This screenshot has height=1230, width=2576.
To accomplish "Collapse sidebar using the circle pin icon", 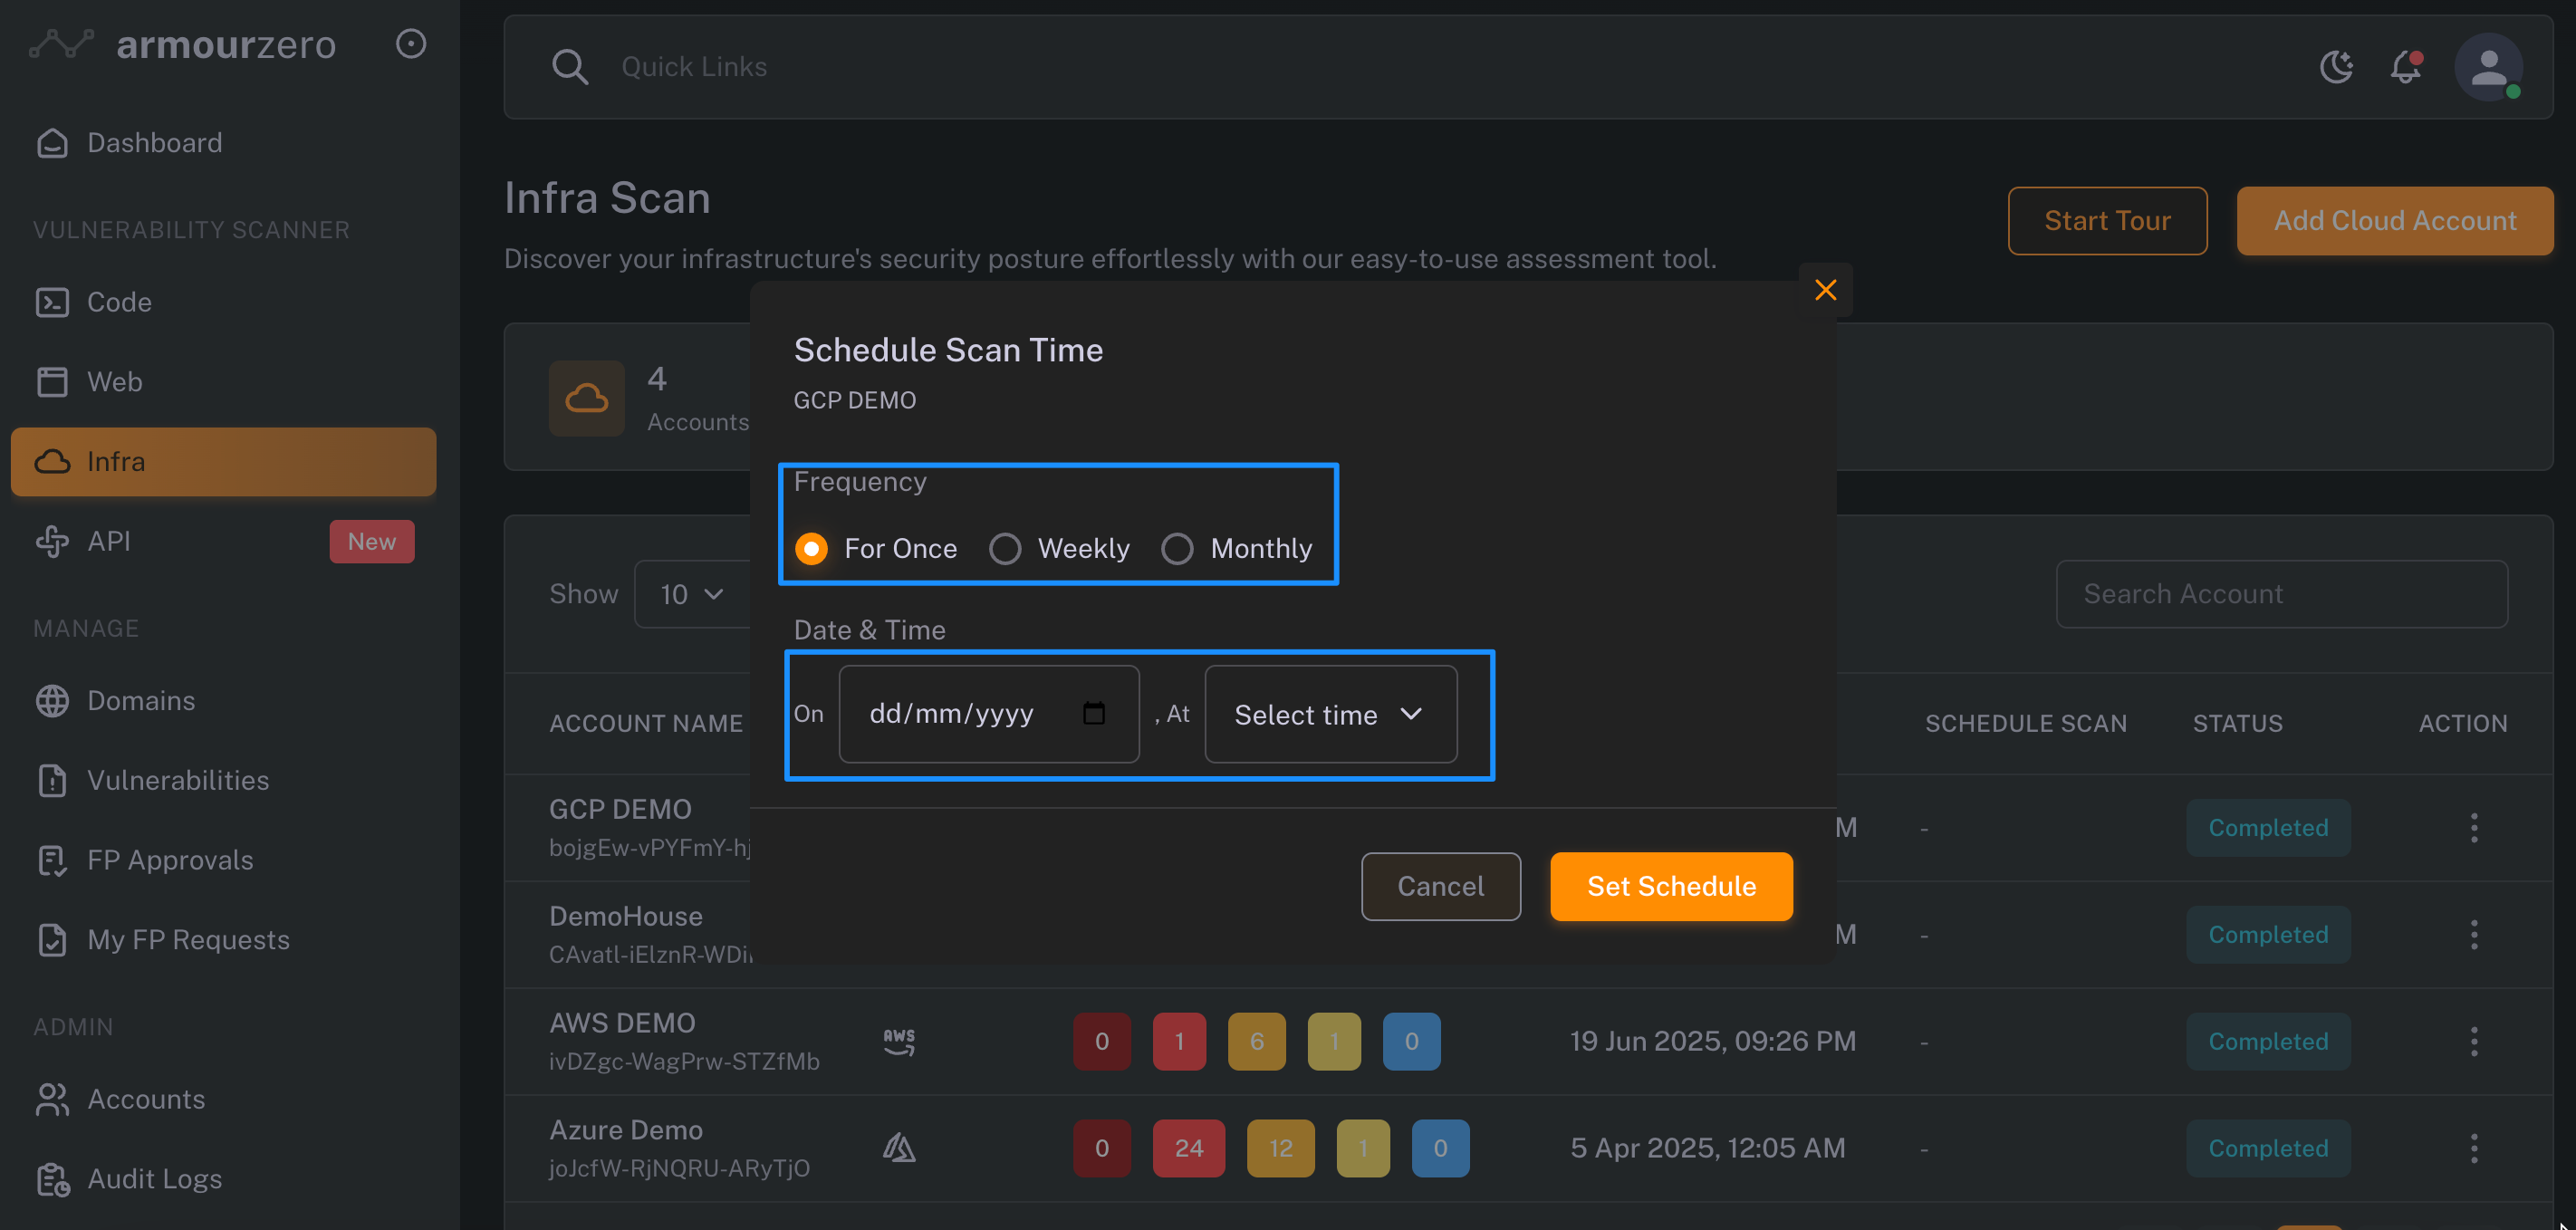I will click(410, 44).
